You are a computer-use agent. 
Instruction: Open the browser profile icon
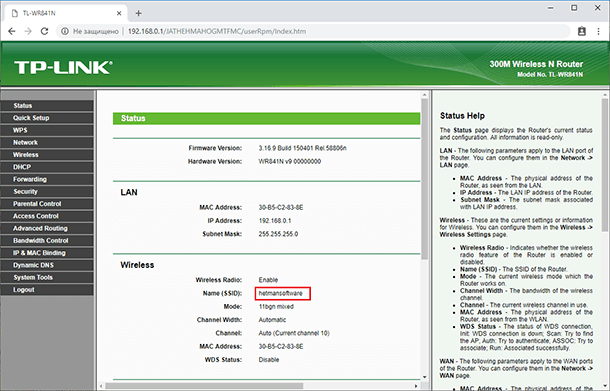pyautogui.click(x=582, y=32)
